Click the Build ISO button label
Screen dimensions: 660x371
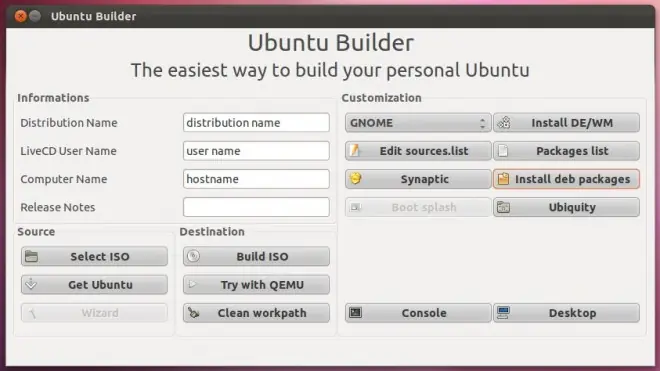[262, 256]
